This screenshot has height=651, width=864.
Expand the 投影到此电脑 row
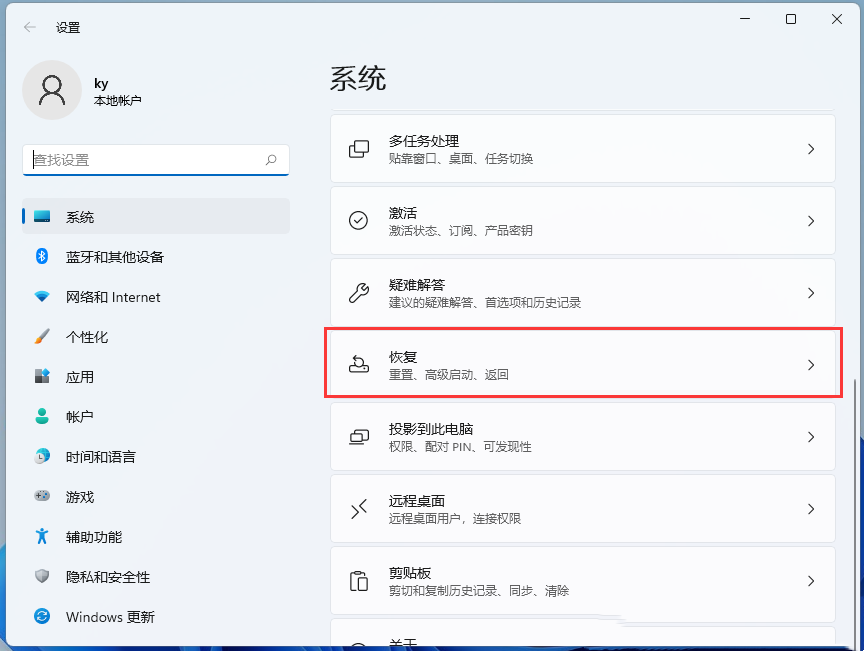click(x=812, y=436)
